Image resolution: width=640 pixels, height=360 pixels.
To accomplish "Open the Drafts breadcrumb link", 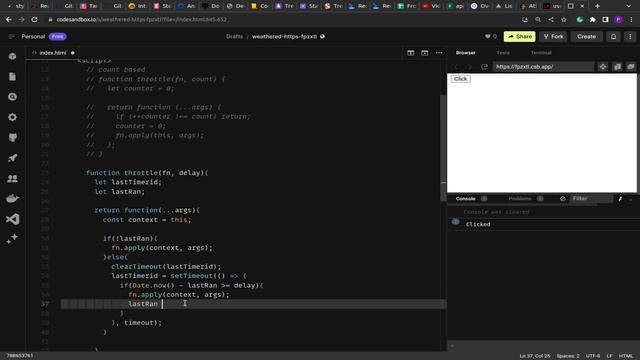I will (234, 36).
